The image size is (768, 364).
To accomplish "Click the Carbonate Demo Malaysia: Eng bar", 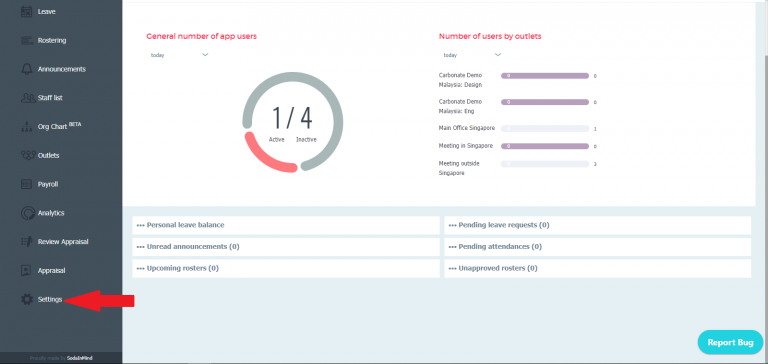I will [x=545, y=102].
